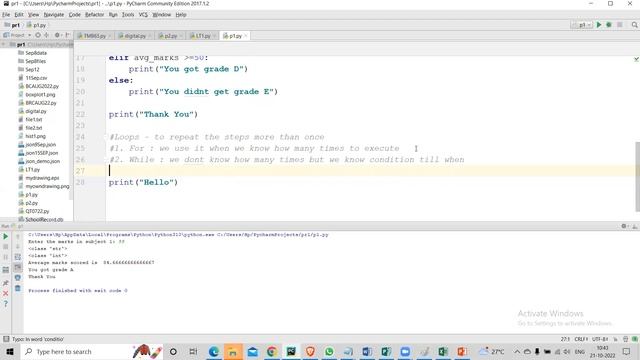Click the editor vertical scrollbar
The image size is (640, 360).
click(x=637, y=176)
